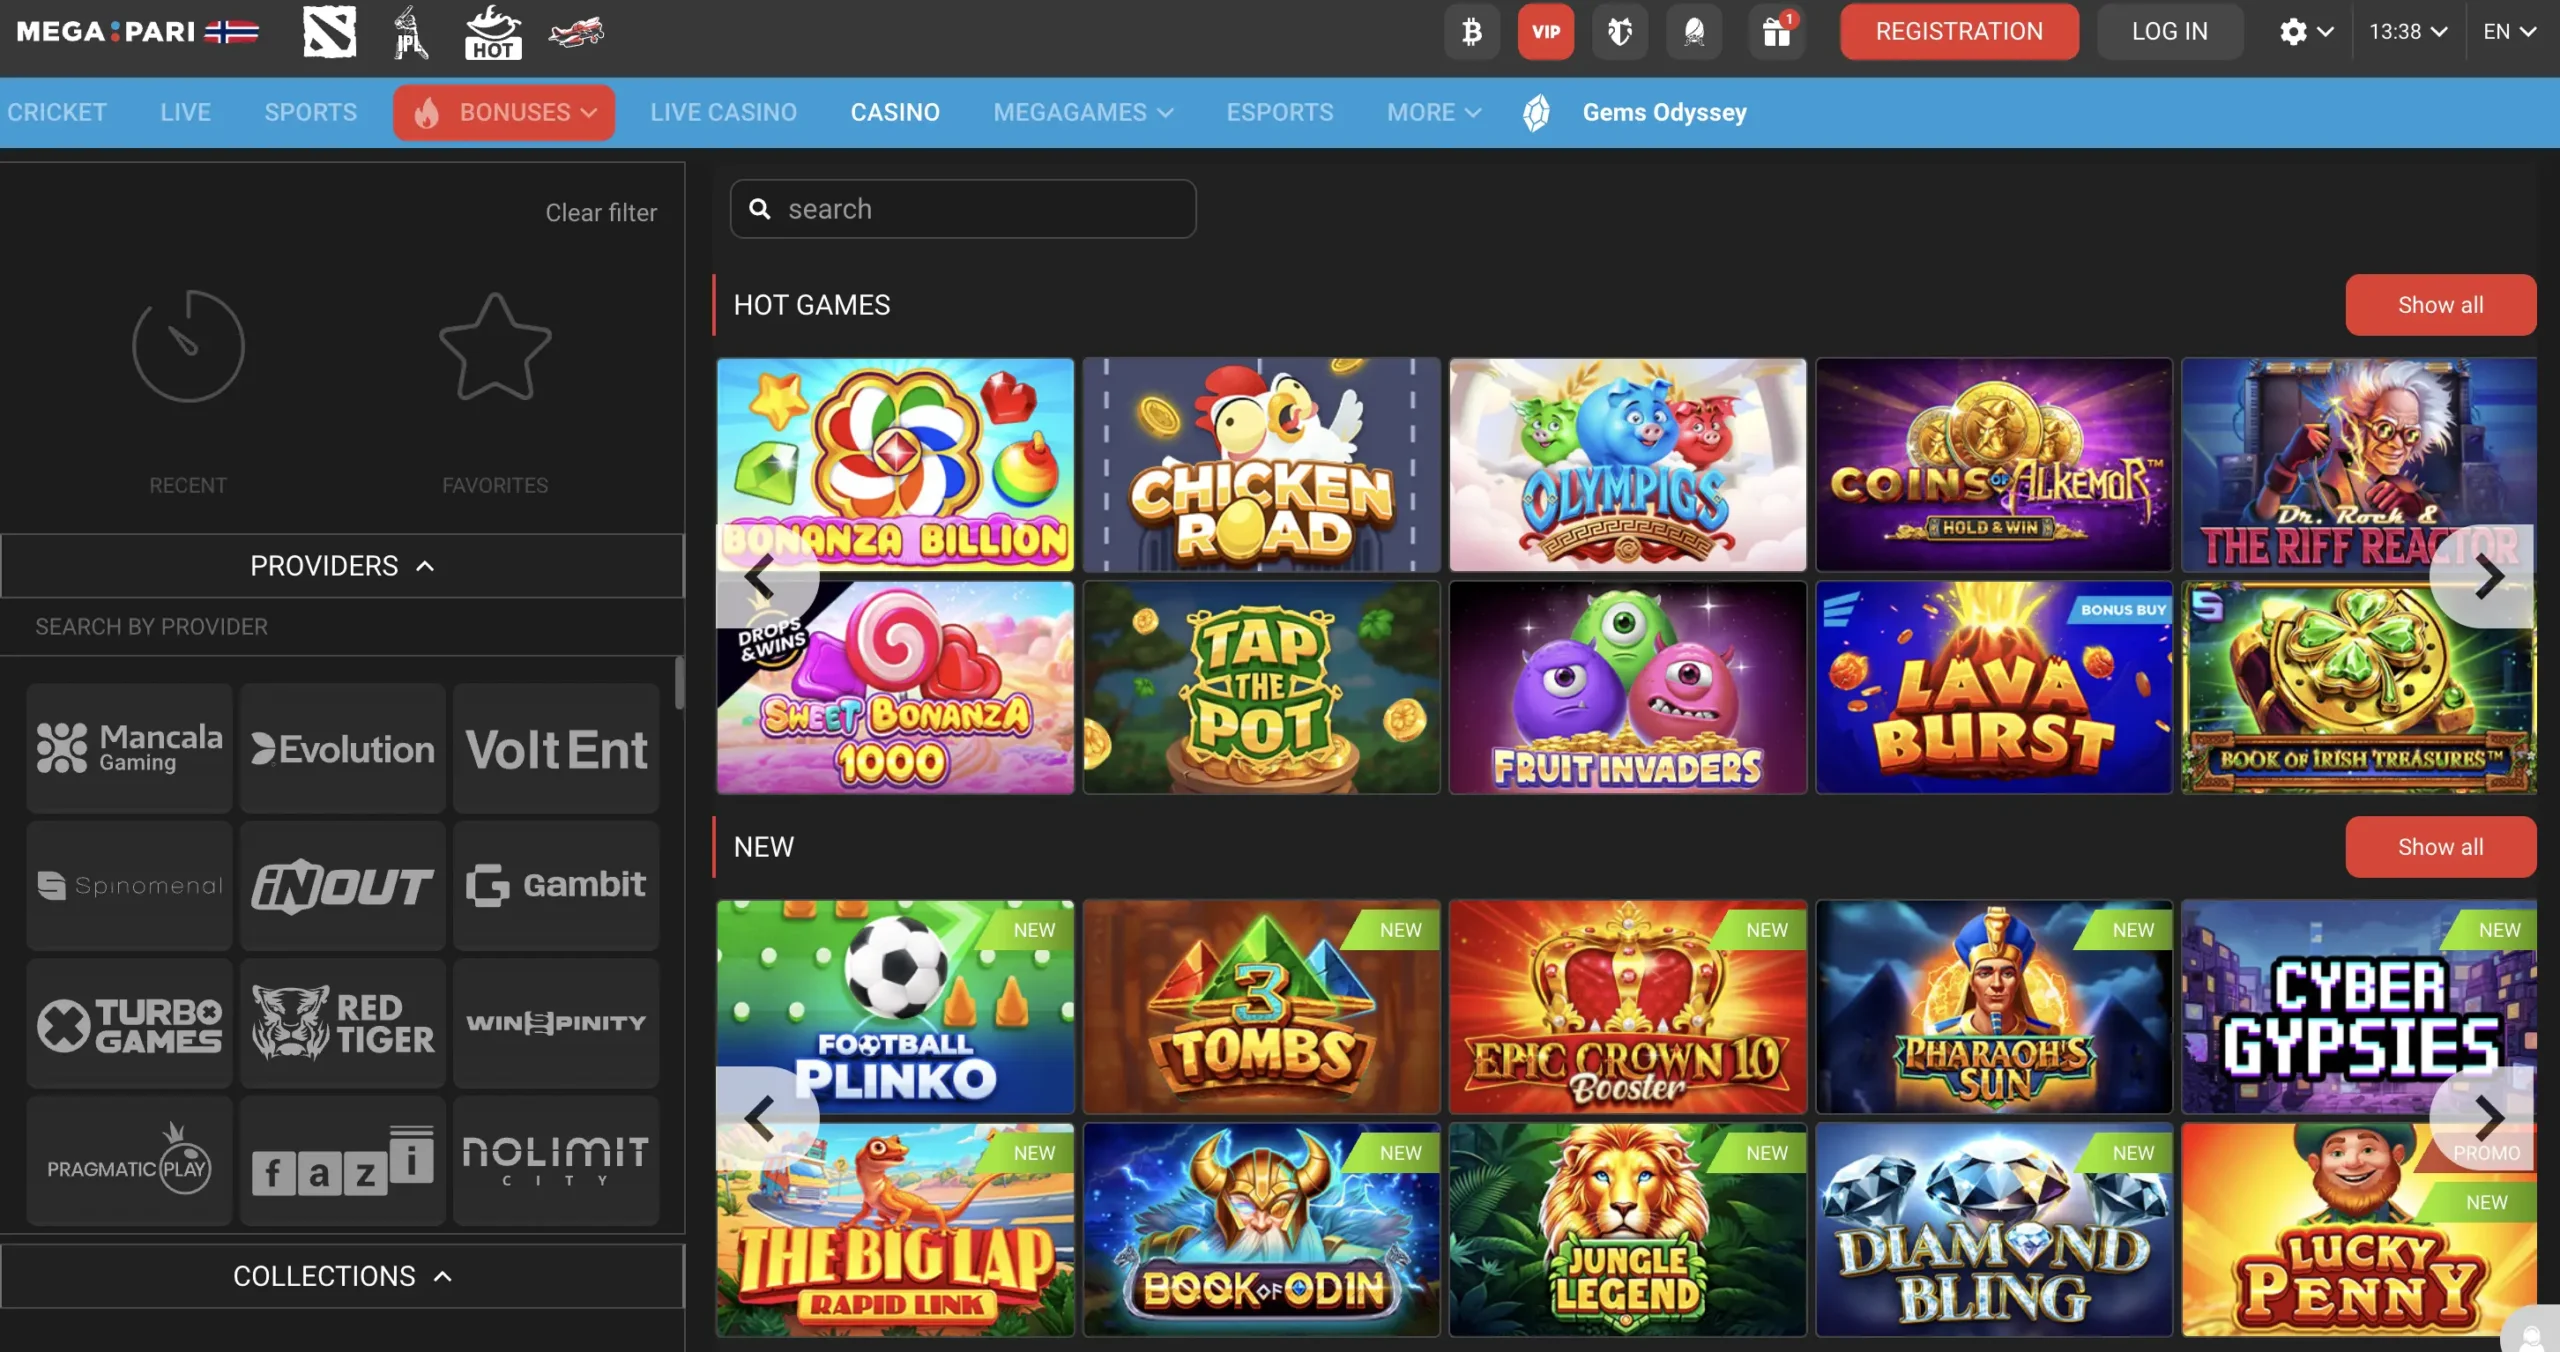The width and height of the screenshot is (2560, 1352).
Task: Go to Live tab
Action: (185, 113)
